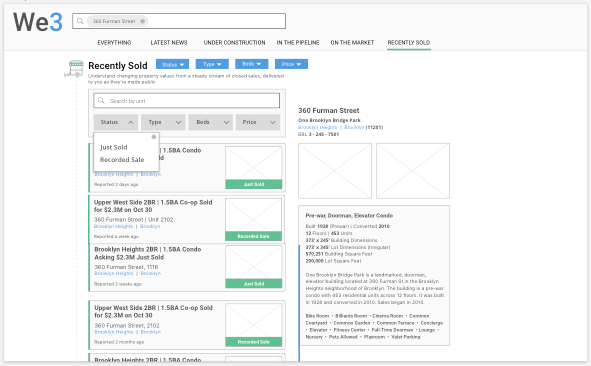Open the first building photo placeholder

tap(335, 171)
